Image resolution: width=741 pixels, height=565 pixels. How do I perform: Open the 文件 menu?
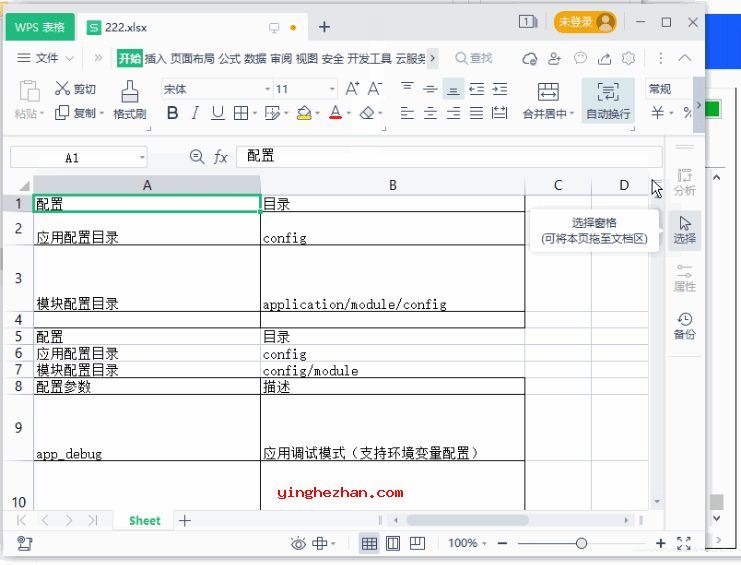(x=45, y=58)
